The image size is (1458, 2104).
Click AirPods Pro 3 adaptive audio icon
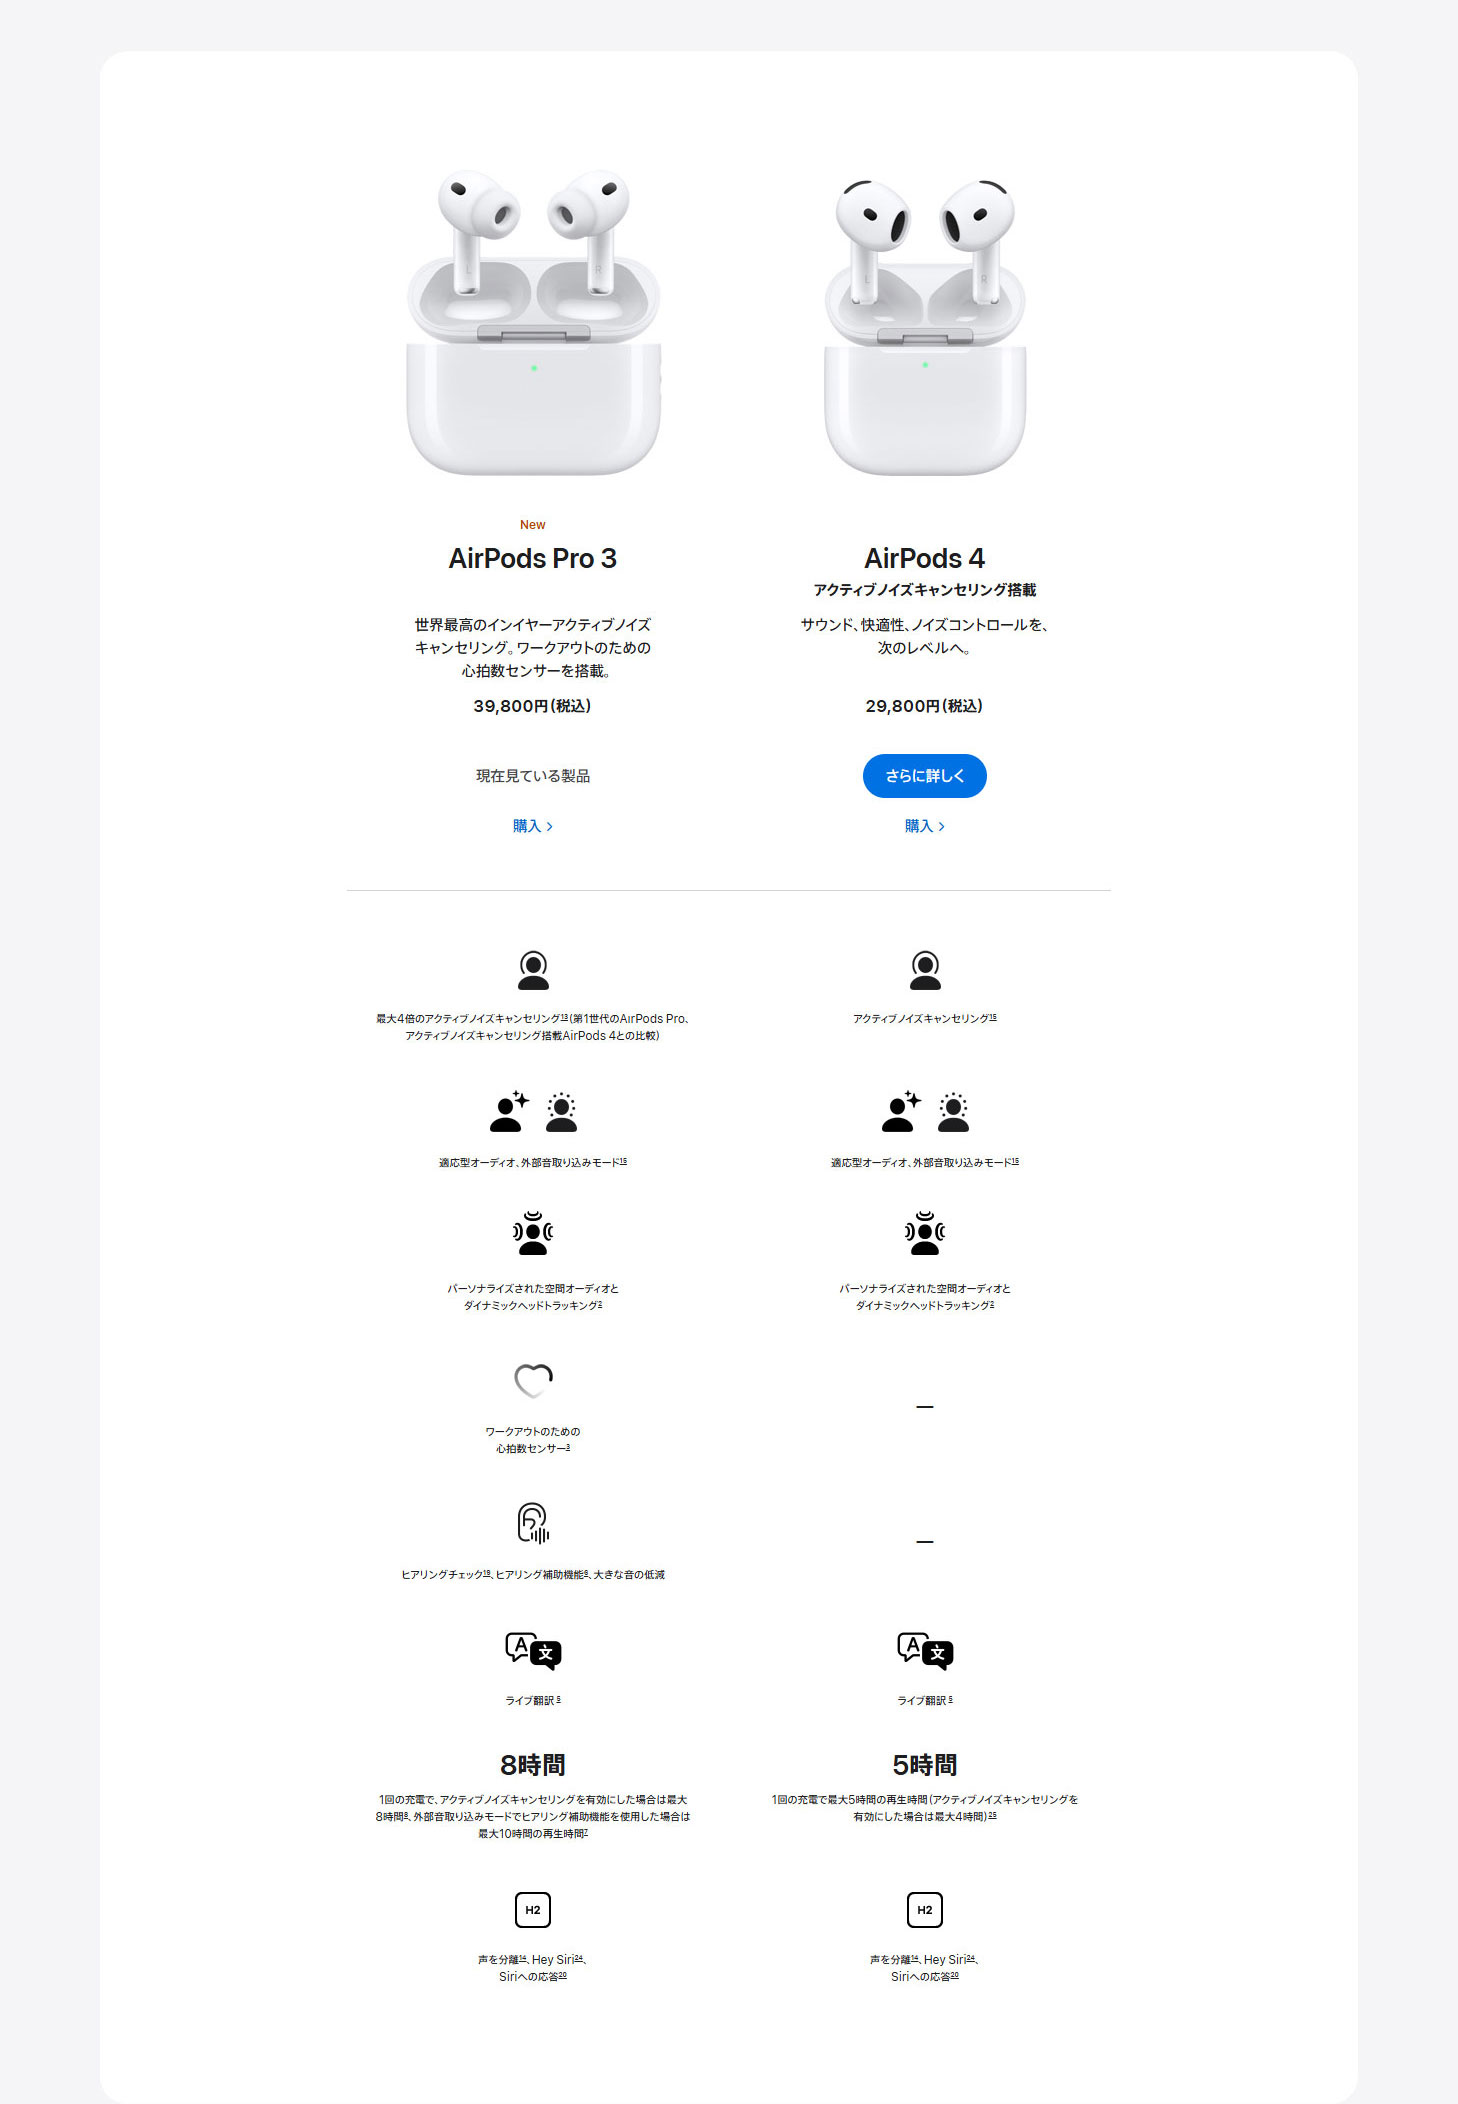533,1111
